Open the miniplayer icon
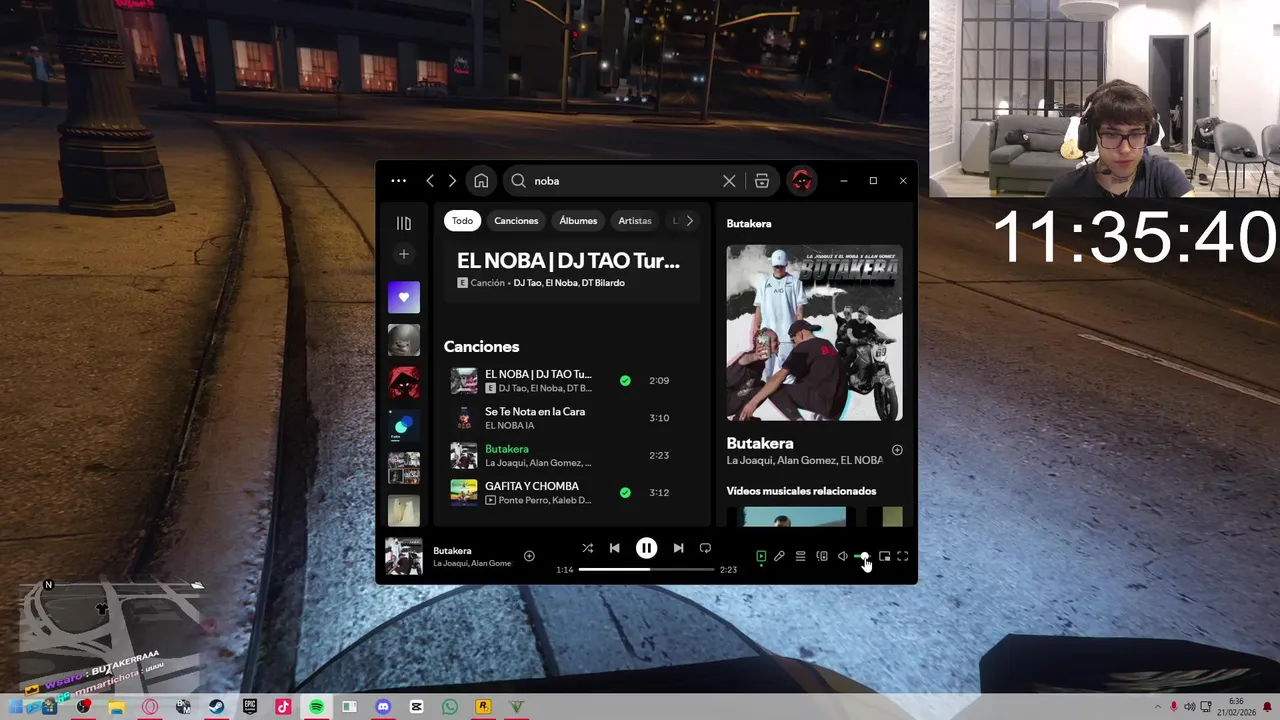 pyautogui.click(x=884, y=556)
